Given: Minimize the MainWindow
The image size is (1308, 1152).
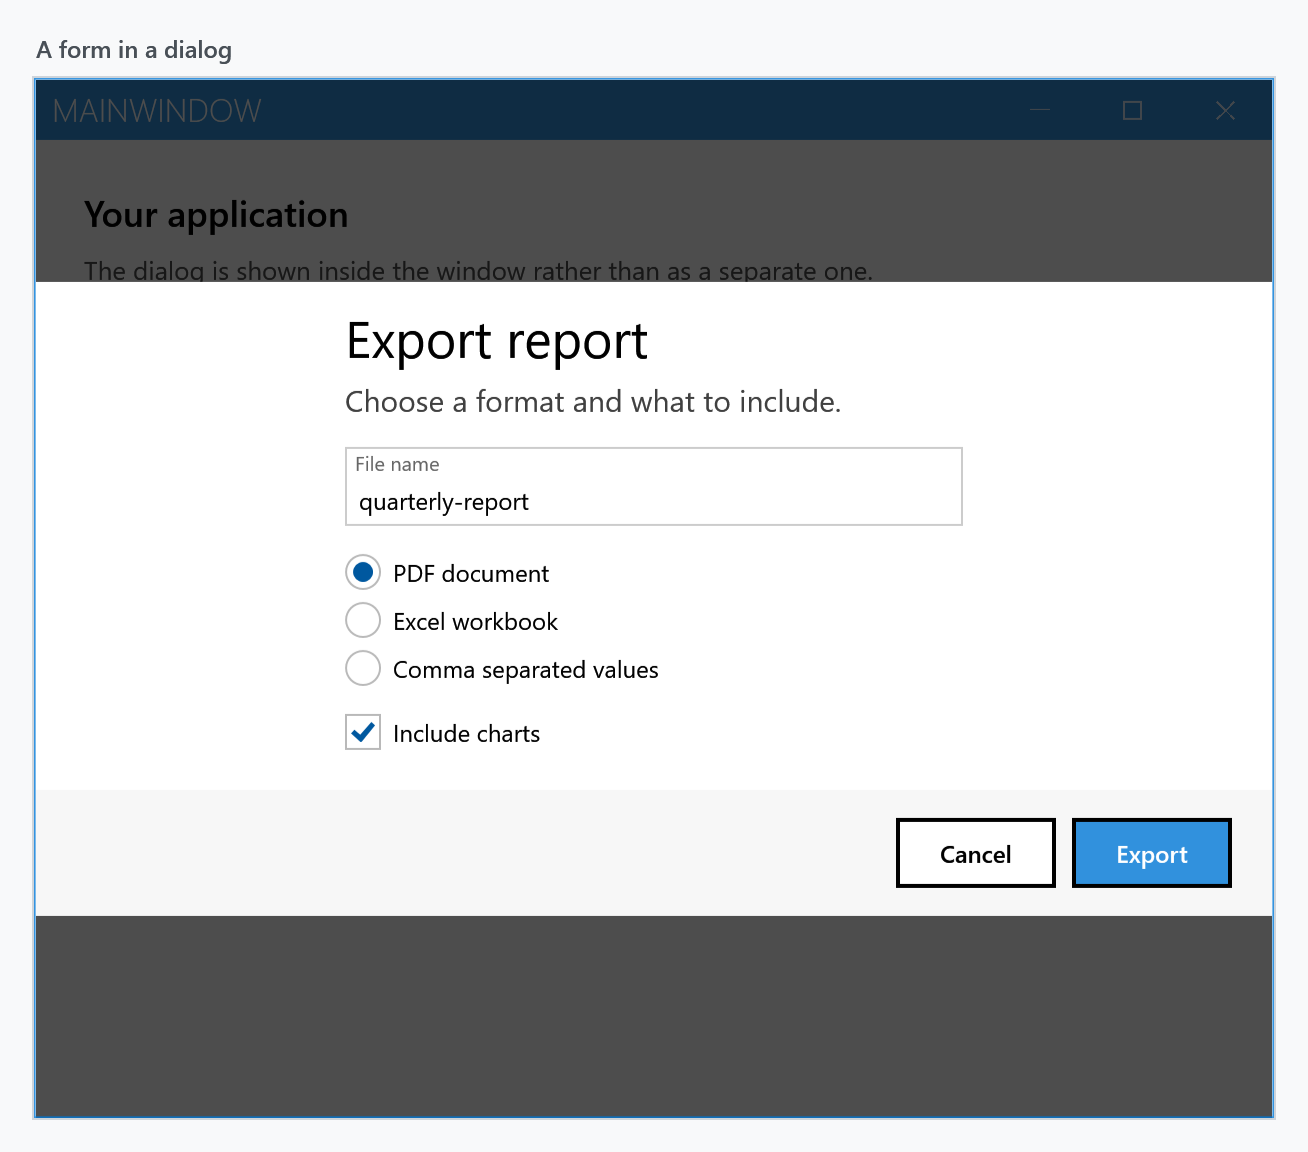Looking at the screenshot, I should (x=1040, y=110).
